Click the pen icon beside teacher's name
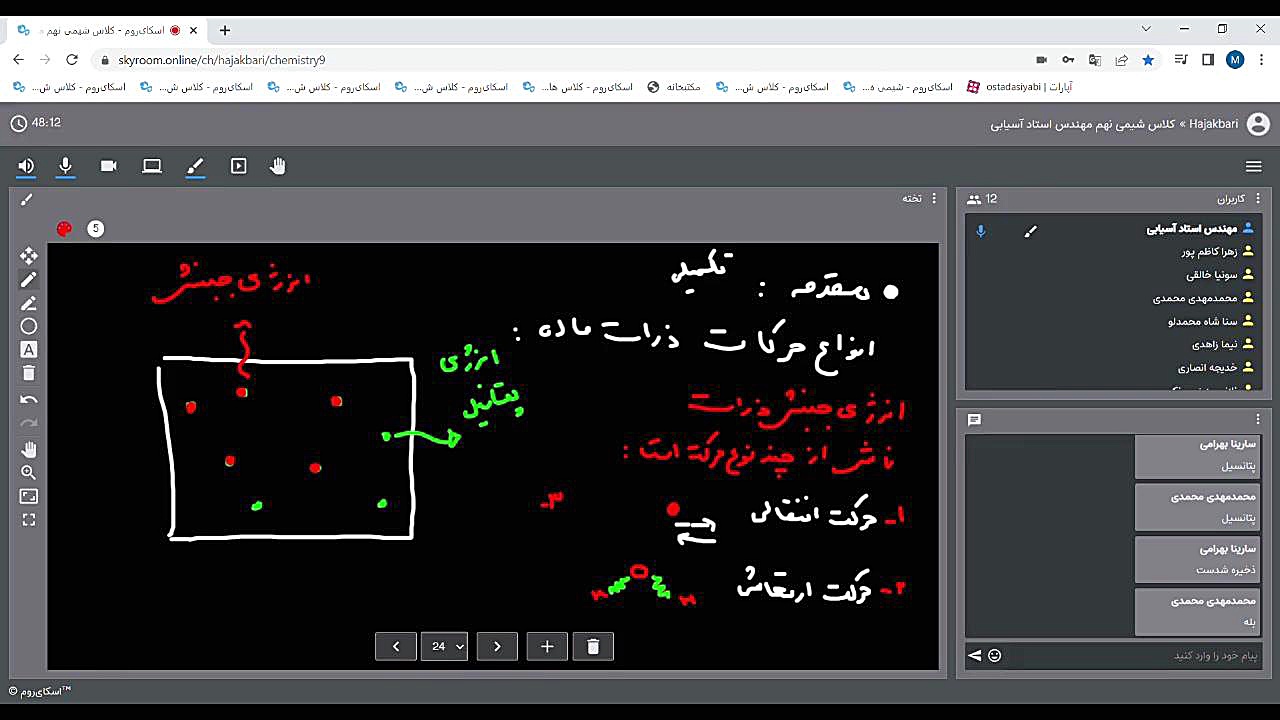The height and width of the screenshot is (720, 1280). [x=1031, y=231]
